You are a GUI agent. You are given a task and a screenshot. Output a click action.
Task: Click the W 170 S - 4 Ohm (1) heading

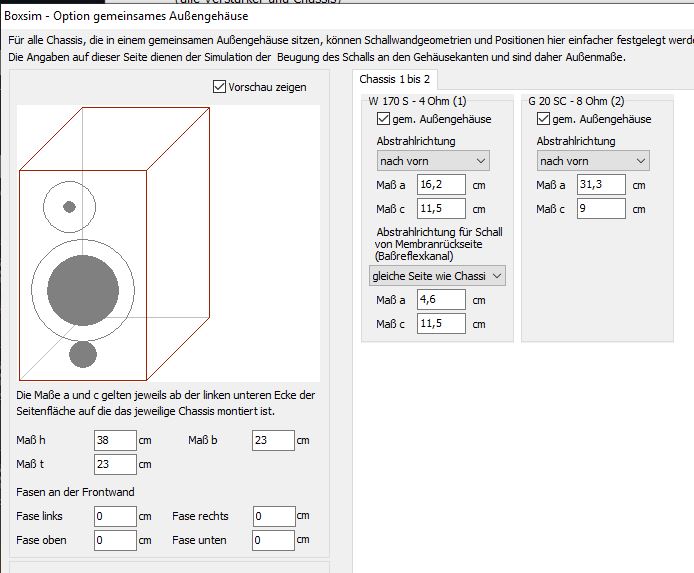pos(417,101)
